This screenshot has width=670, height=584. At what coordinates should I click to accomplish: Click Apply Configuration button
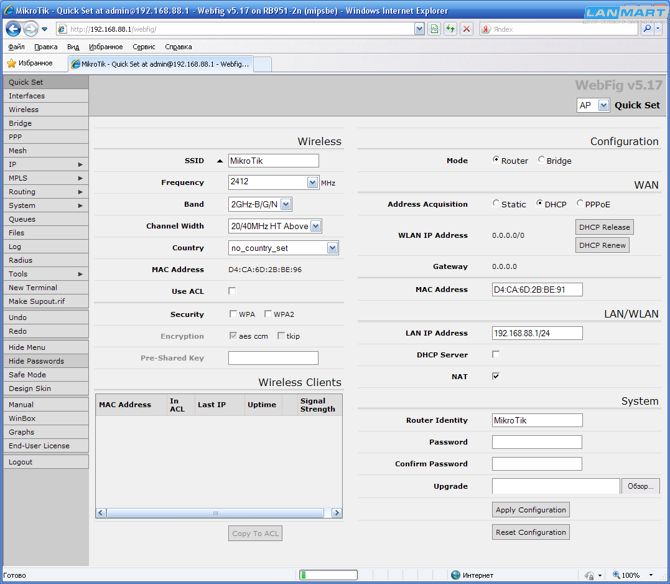coord(531,510)
